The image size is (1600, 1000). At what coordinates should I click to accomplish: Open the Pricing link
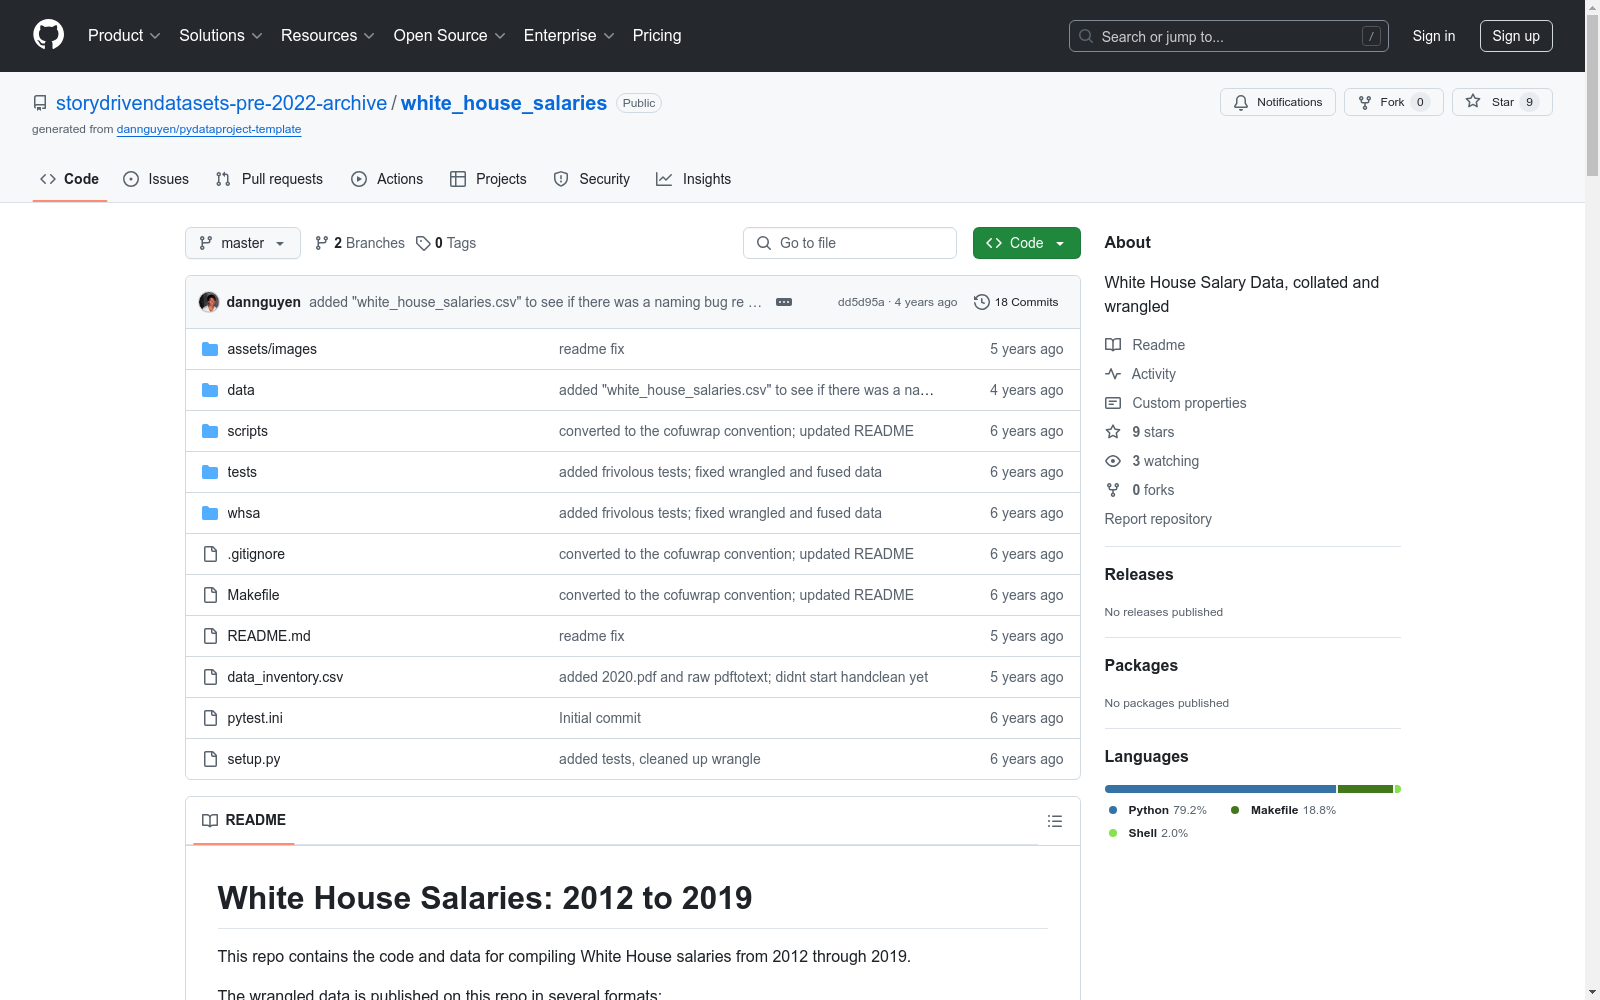coord(657,35)
